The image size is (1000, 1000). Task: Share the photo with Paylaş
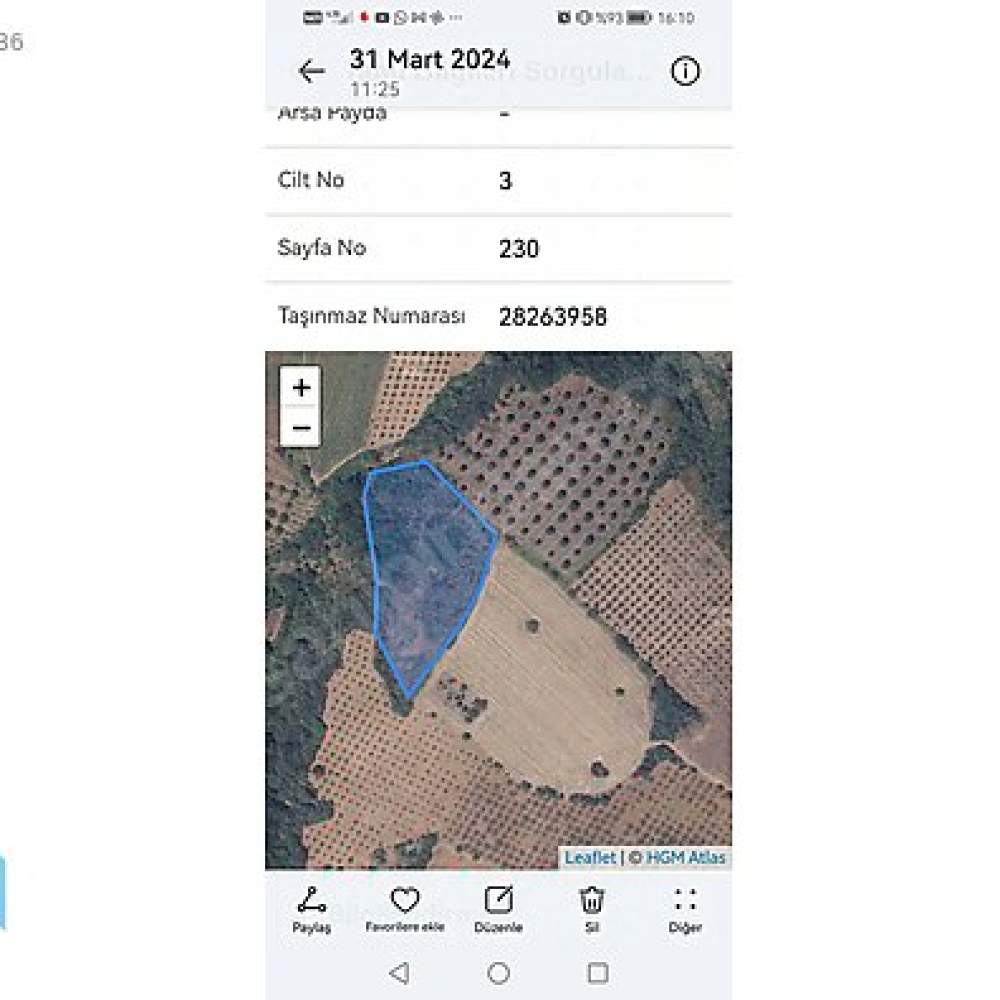click(x=311, y=910)
